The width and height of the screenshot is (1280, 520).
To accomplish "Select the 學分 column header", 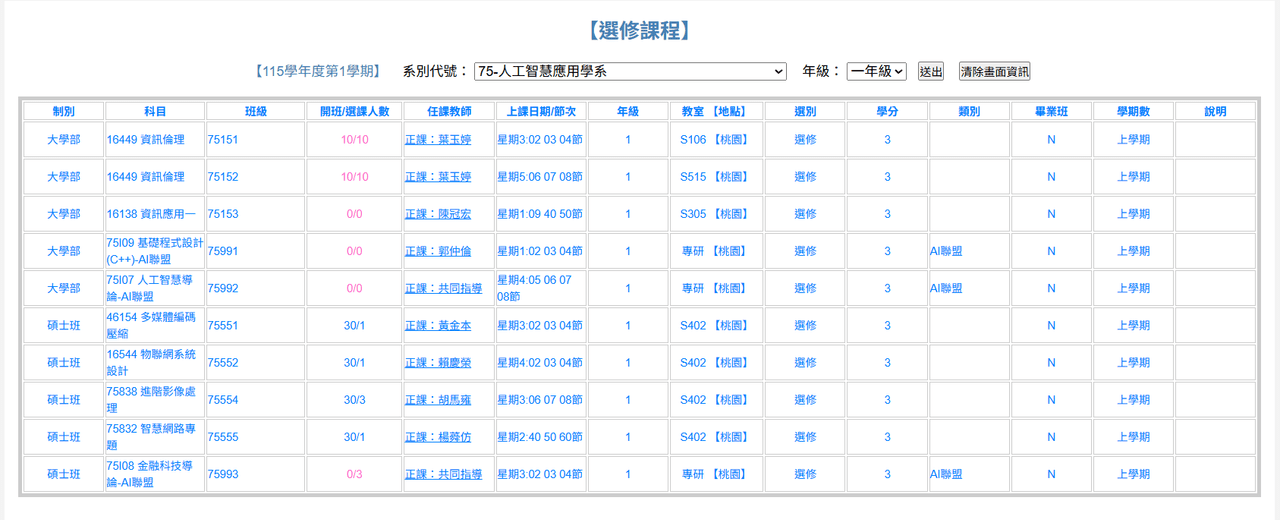I will pyautogui.click(x=887, y=111).
